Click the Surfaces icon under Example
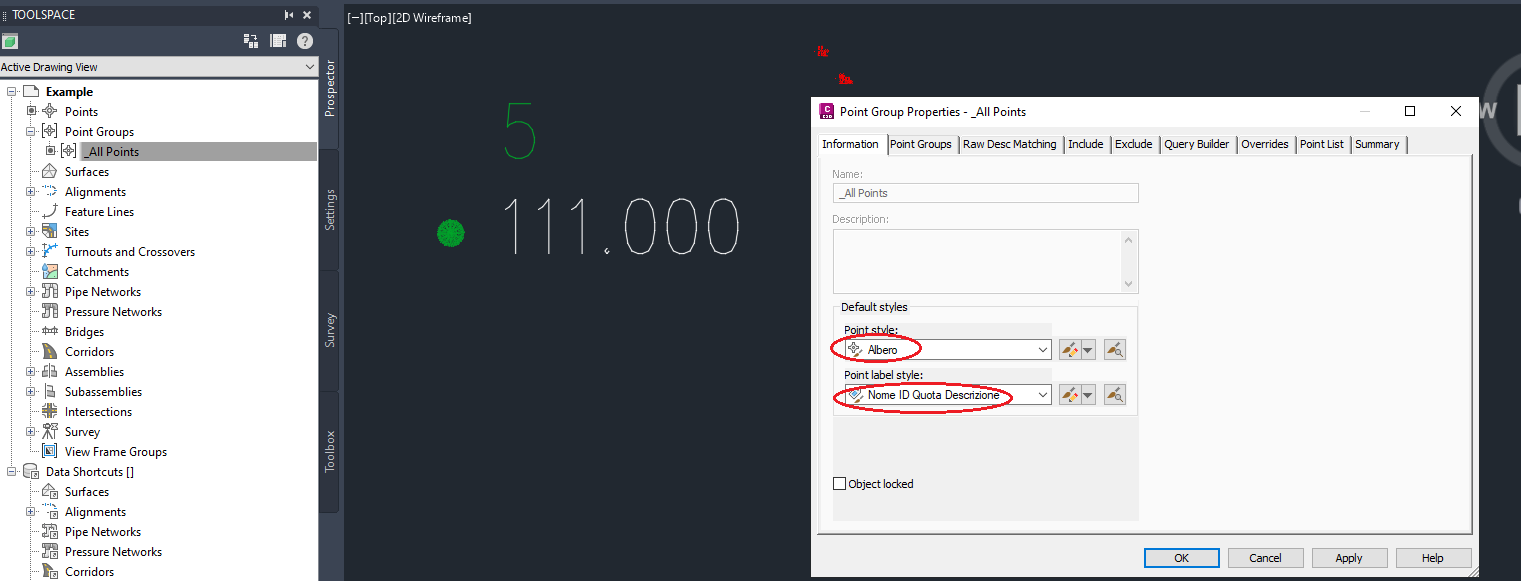The height and width of the screenshot is (581, 1521). tap(49, 171)
